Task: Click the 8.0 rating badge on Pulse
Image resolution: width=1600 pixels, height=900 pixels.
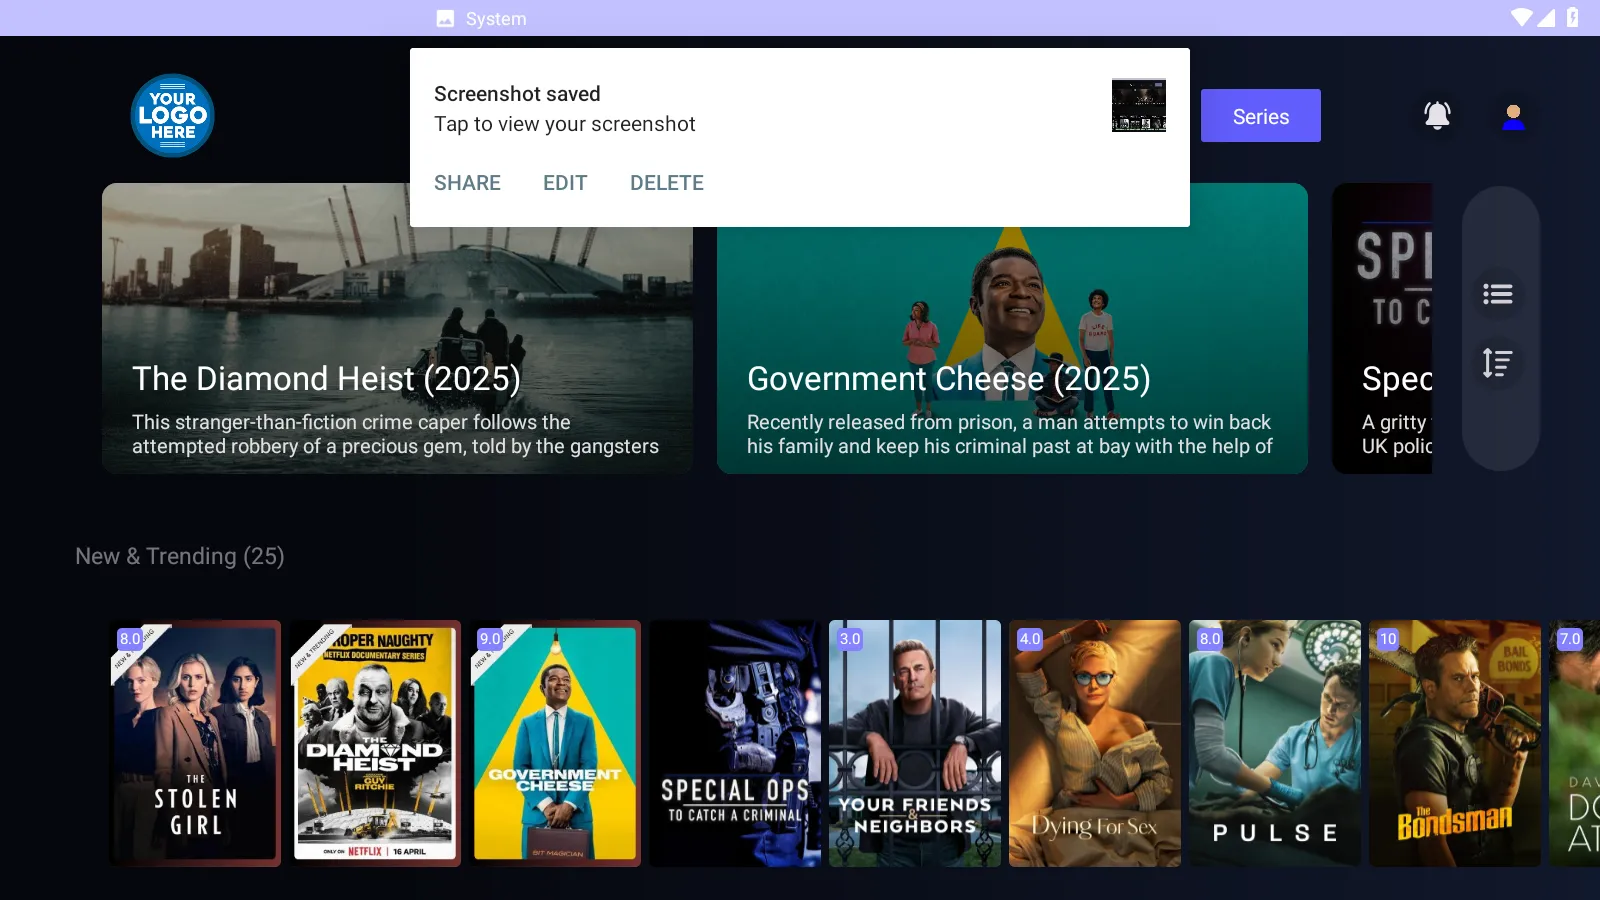Action: (1210, 639)
